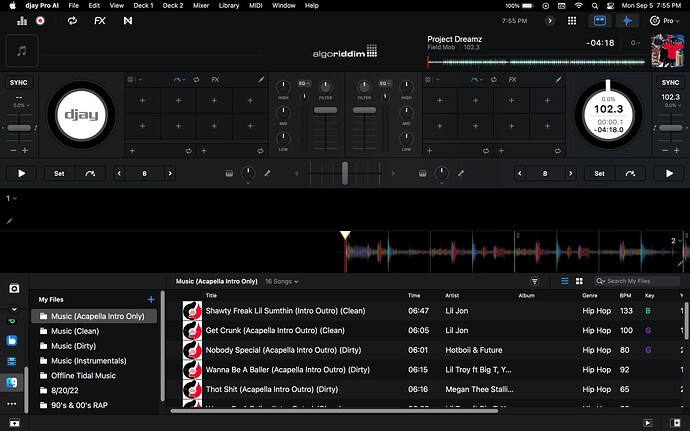The height and width of the screenshot is (431, 690).
Task: Open the library filter icon
Action: (535, 281)
